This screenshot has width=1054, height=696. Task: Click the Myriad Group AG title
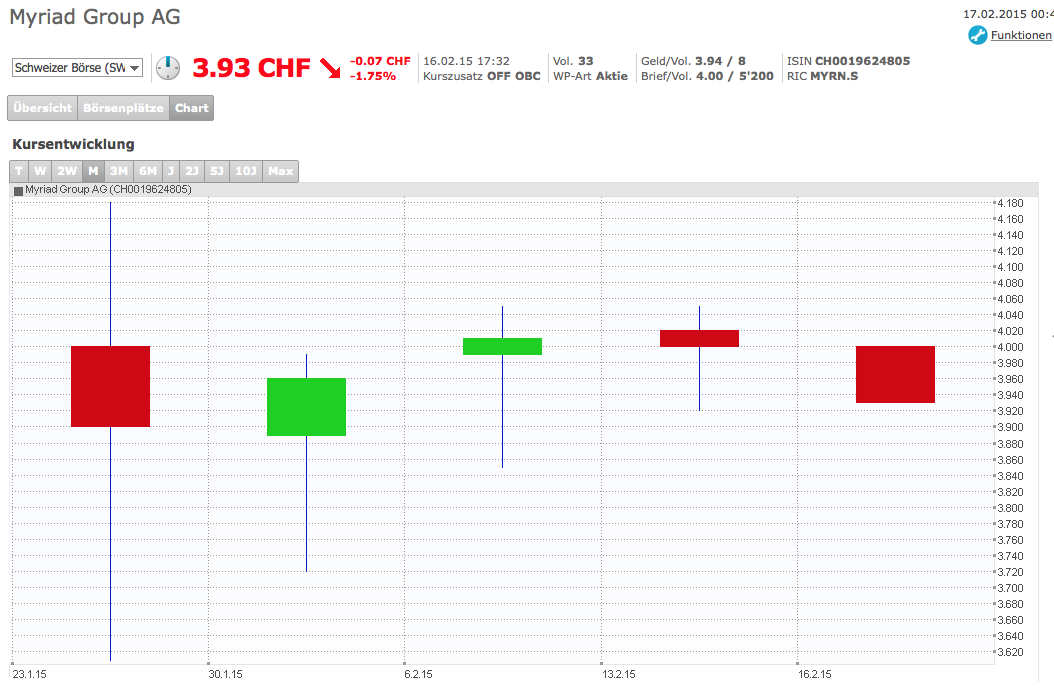click(x=95, y=16)
